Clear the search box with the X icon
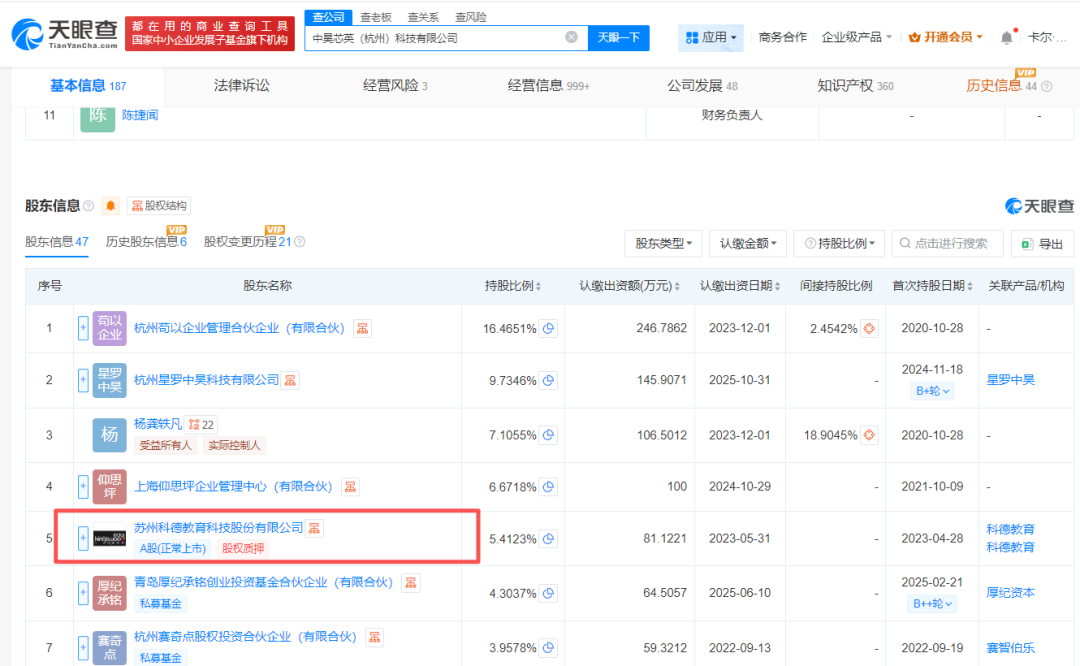Viewport: 1080px width, 666px height. pyautogui.click(x=571, y=37)
